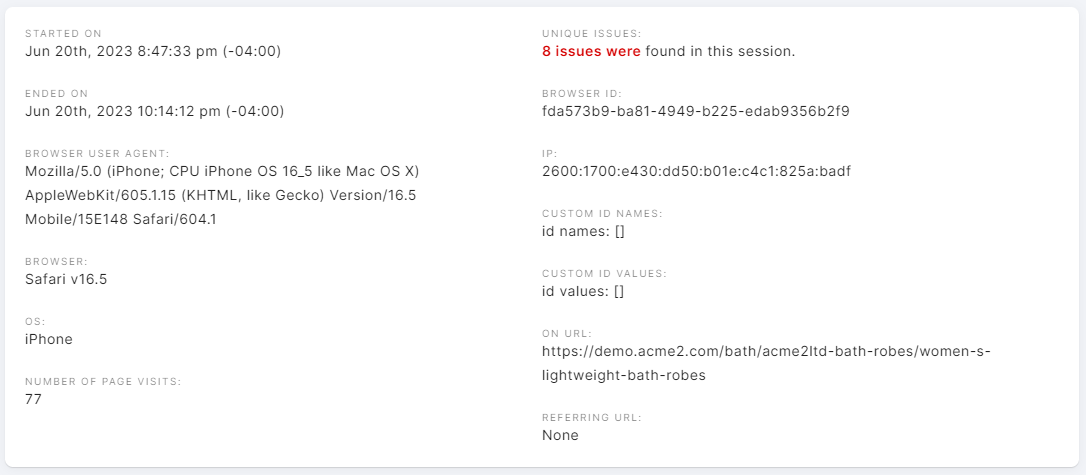Click the referring URL None value
This screenshot has width=1086, height=475.
(560, 436)
